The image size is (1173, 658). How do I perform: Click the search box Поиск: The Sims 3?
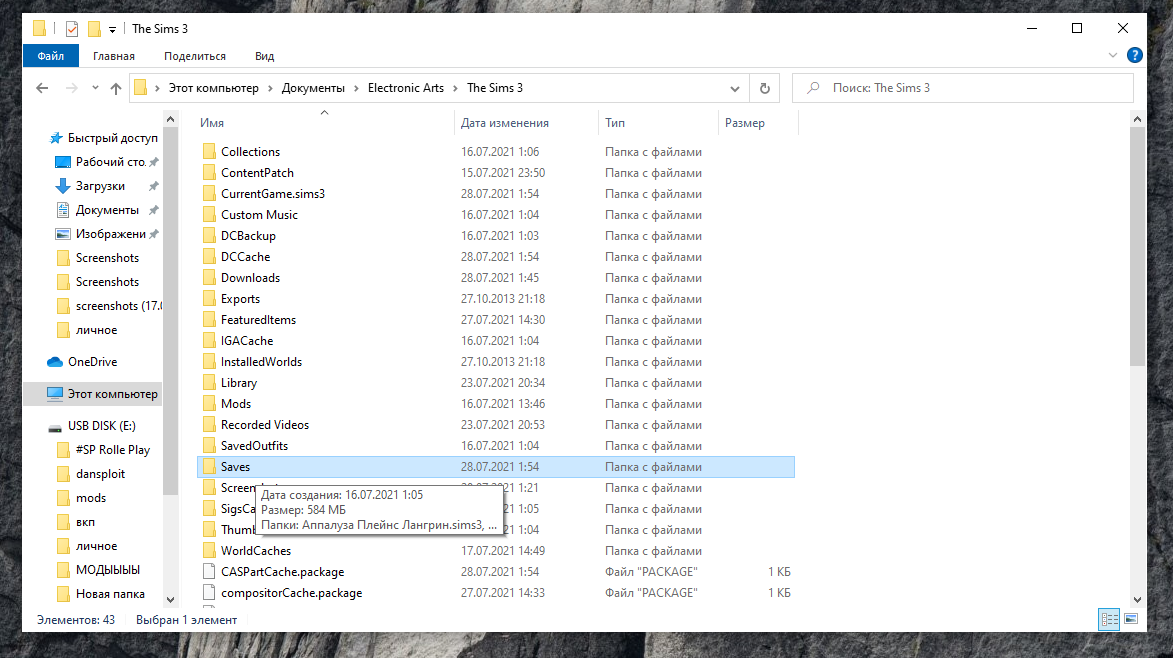point(963,88)
